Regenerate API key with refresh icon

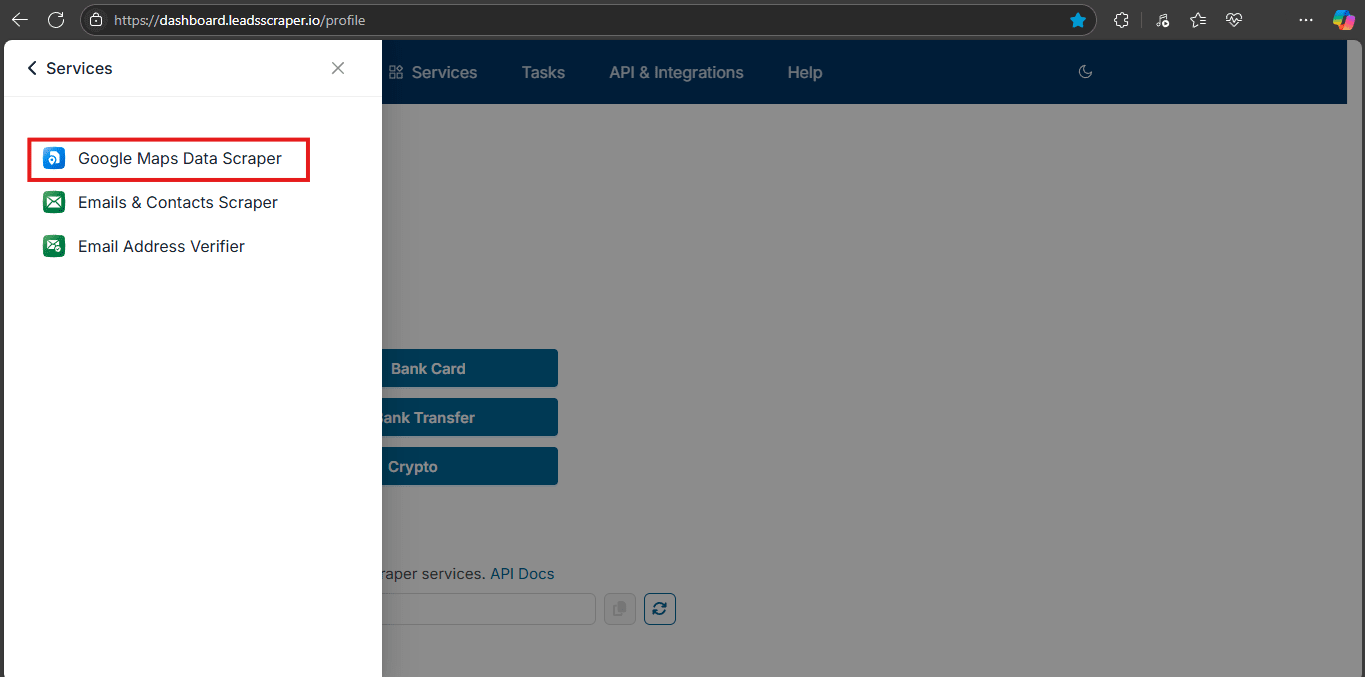point(660,609)
